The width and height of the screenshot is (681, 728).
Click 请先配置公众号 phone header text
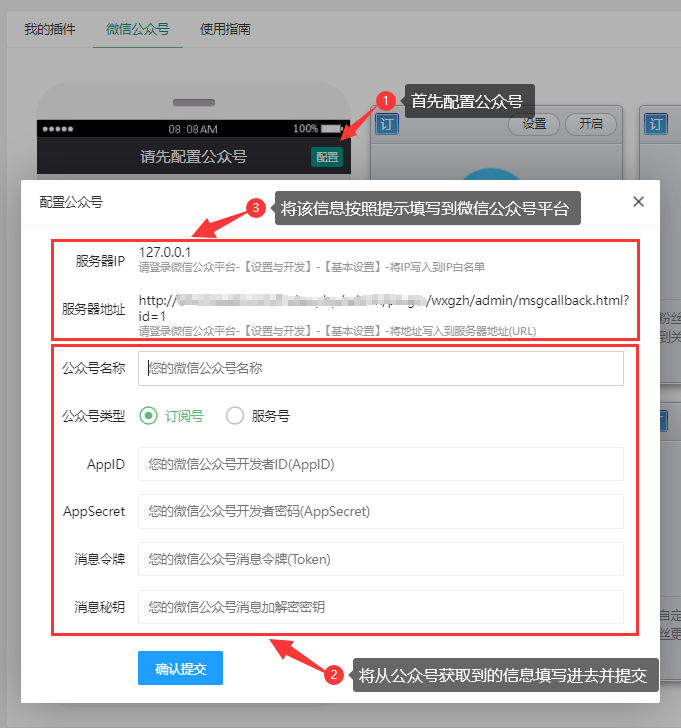[194, 156]
